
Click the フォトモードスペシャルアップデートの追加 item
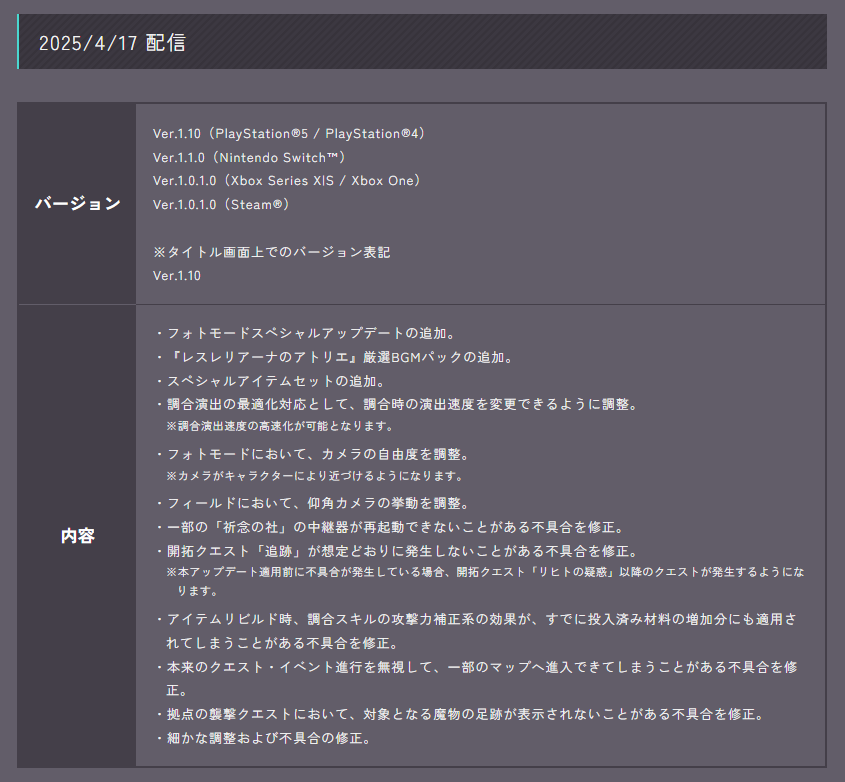[307, 333]
